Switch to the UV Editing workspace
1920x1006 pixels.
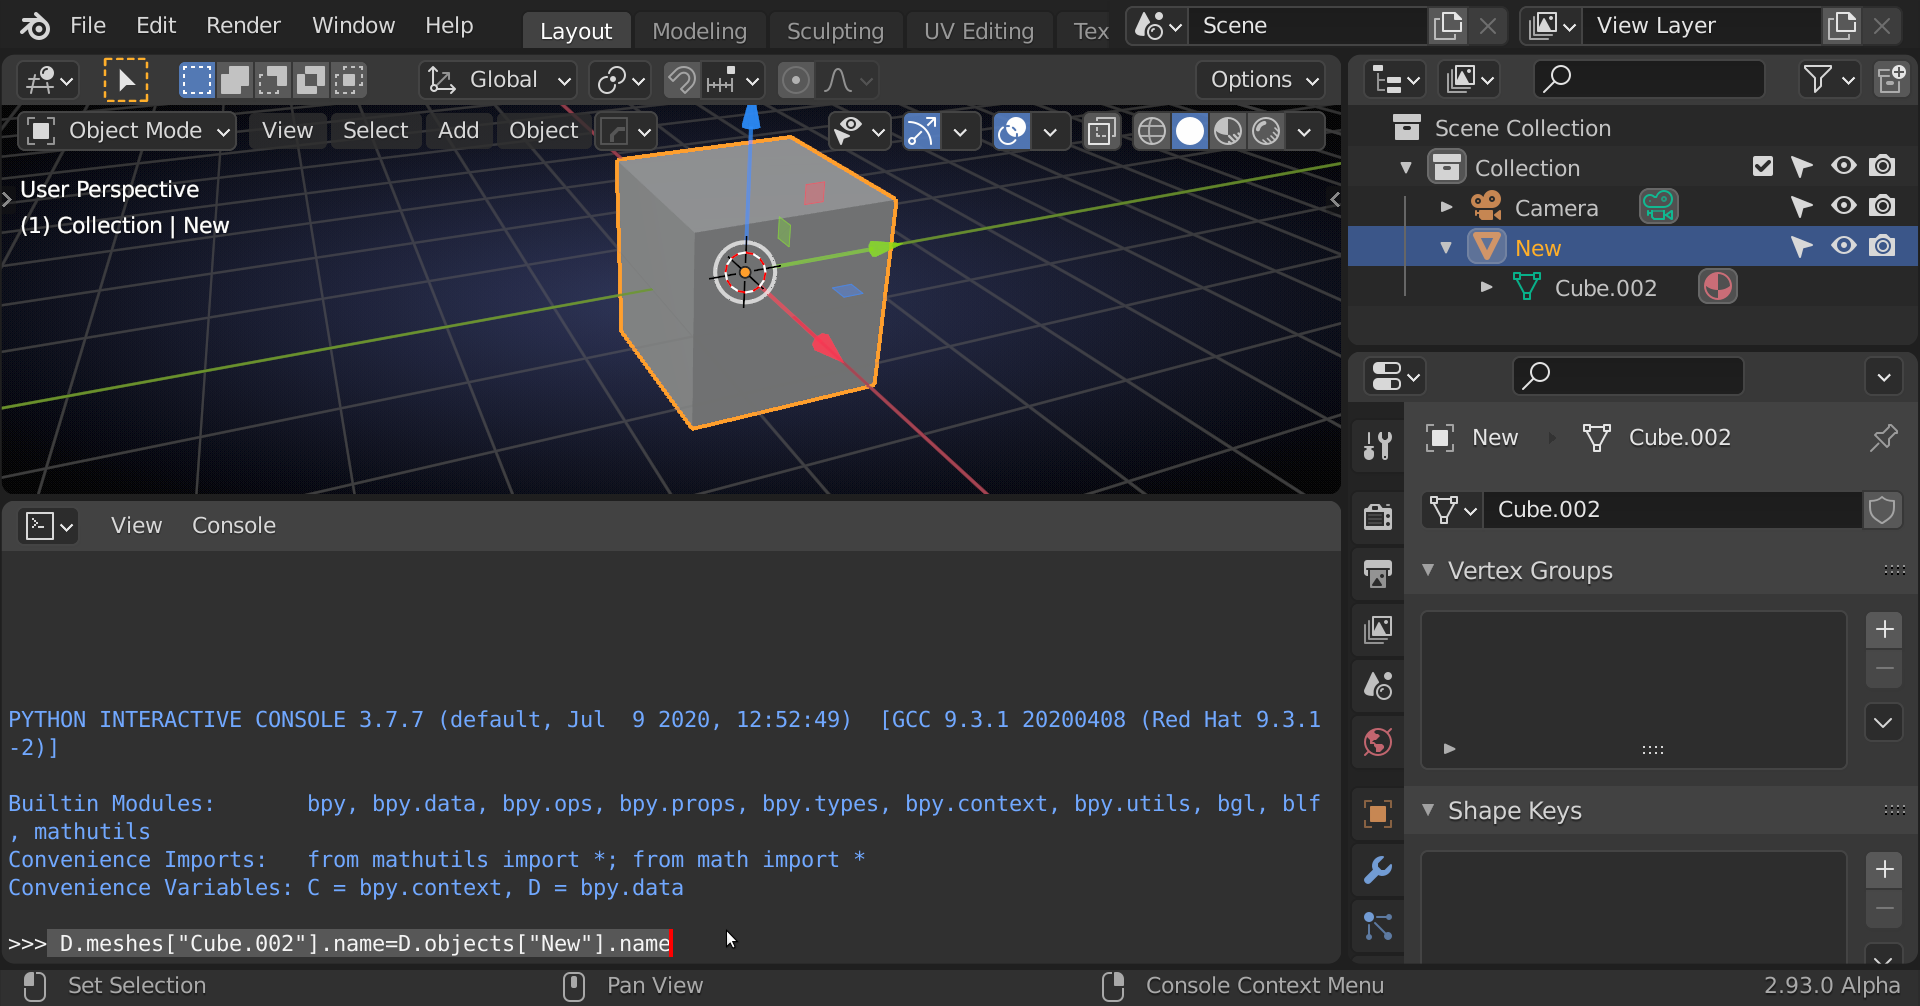pos(978,30)
